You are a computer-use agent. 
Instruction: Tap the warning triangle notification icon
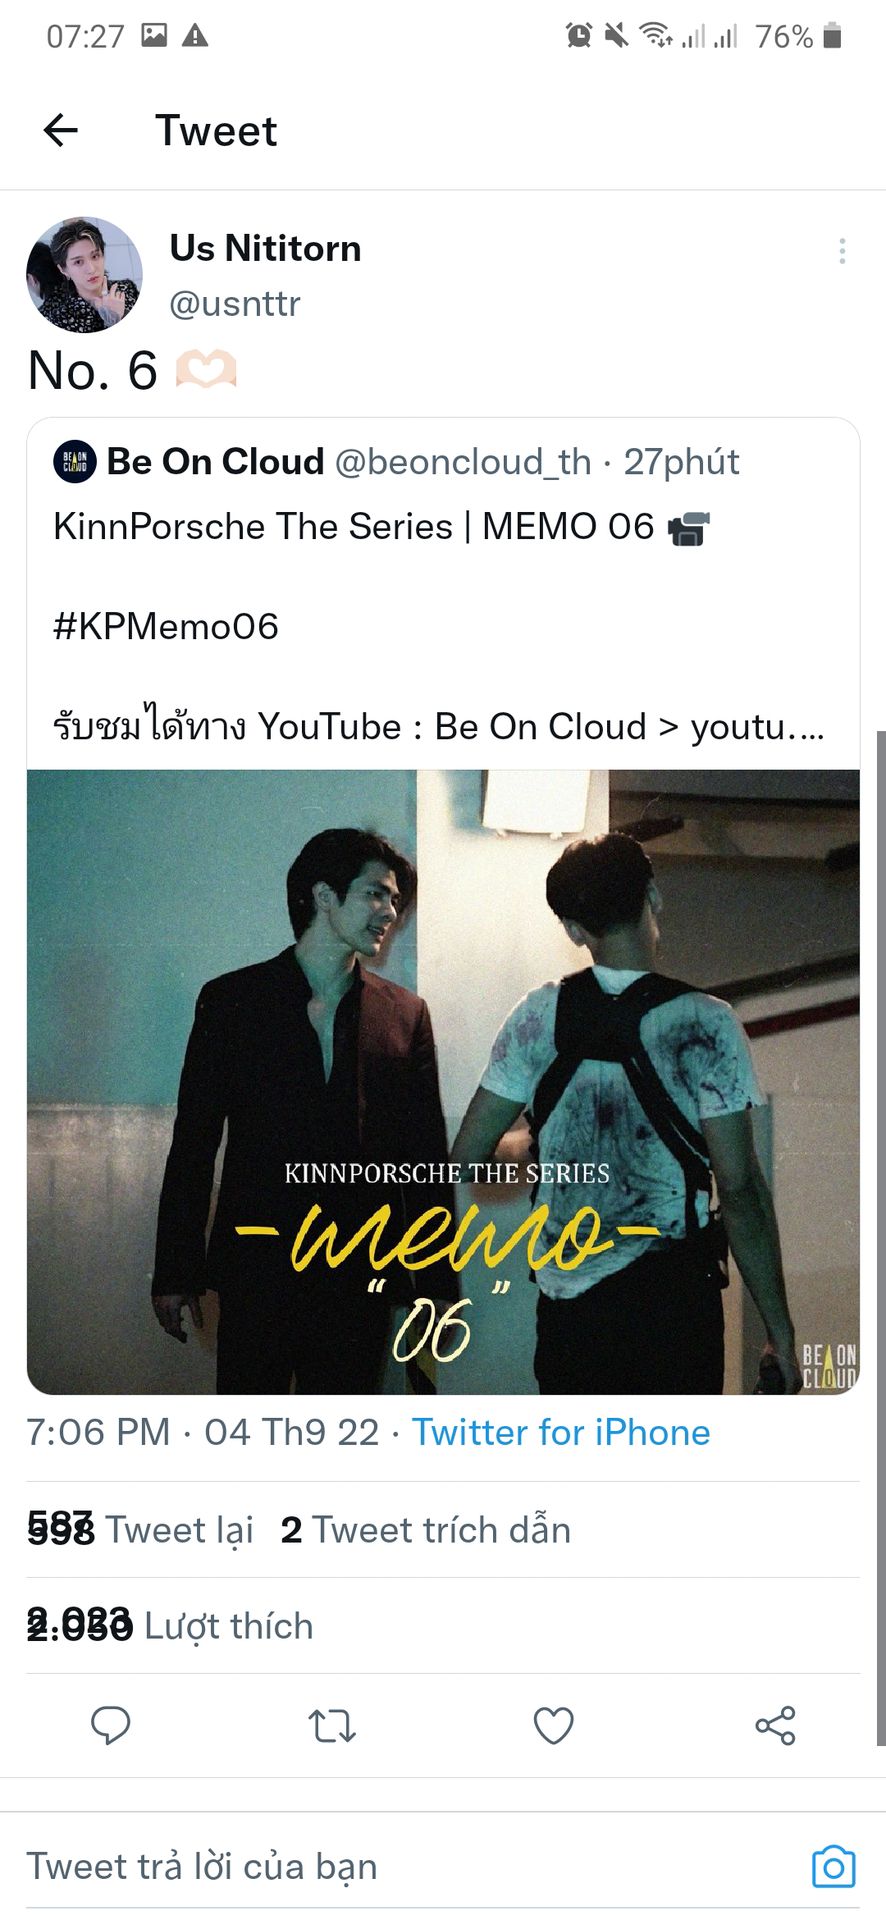(195, 36)
